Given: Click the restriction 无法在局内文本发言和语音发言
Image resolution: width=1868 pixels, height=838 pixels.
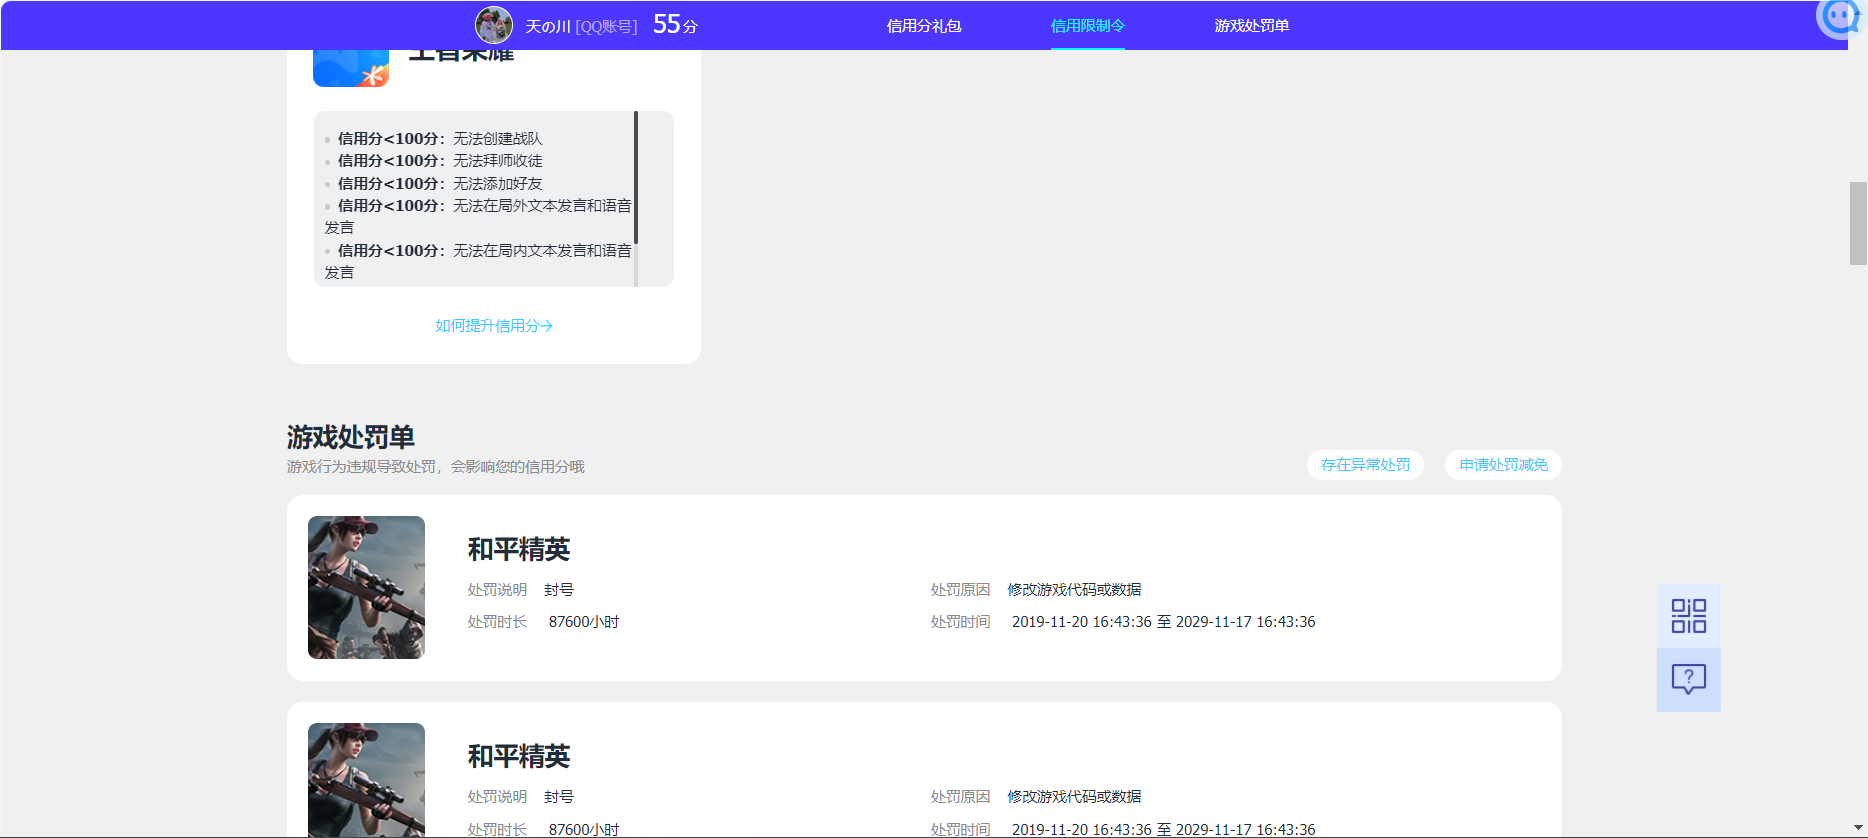Looking at the screenshot, I should [478, 262].
